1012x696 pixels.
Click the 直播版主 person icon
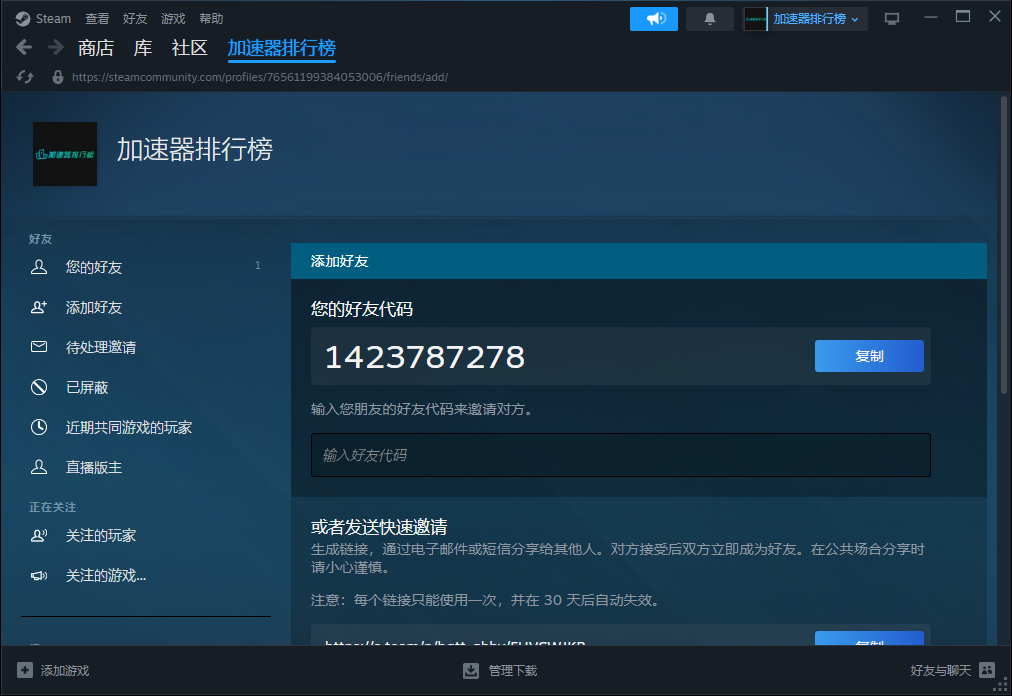(x=39, y=467)
